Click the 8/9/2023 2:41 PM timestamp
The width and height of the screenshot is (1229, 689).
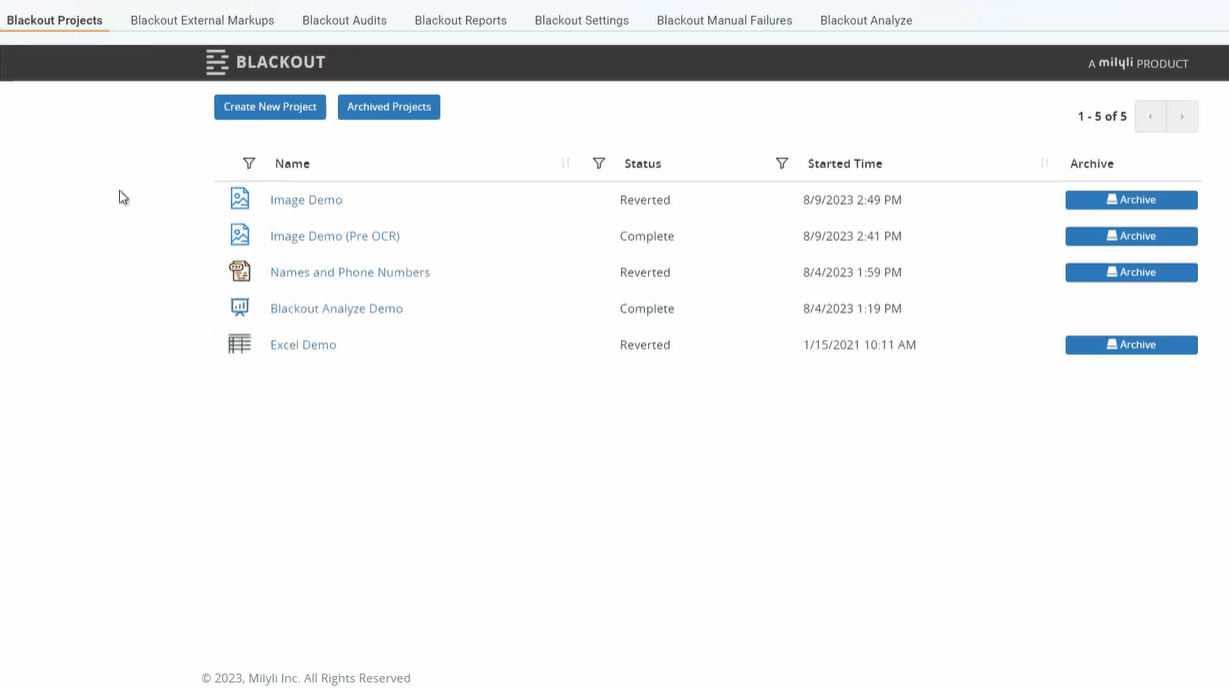tap(852, 236)
